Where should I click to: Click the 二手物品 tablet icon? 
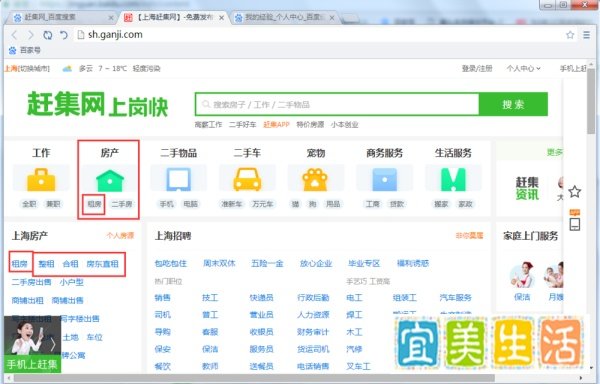click(178, 179)
